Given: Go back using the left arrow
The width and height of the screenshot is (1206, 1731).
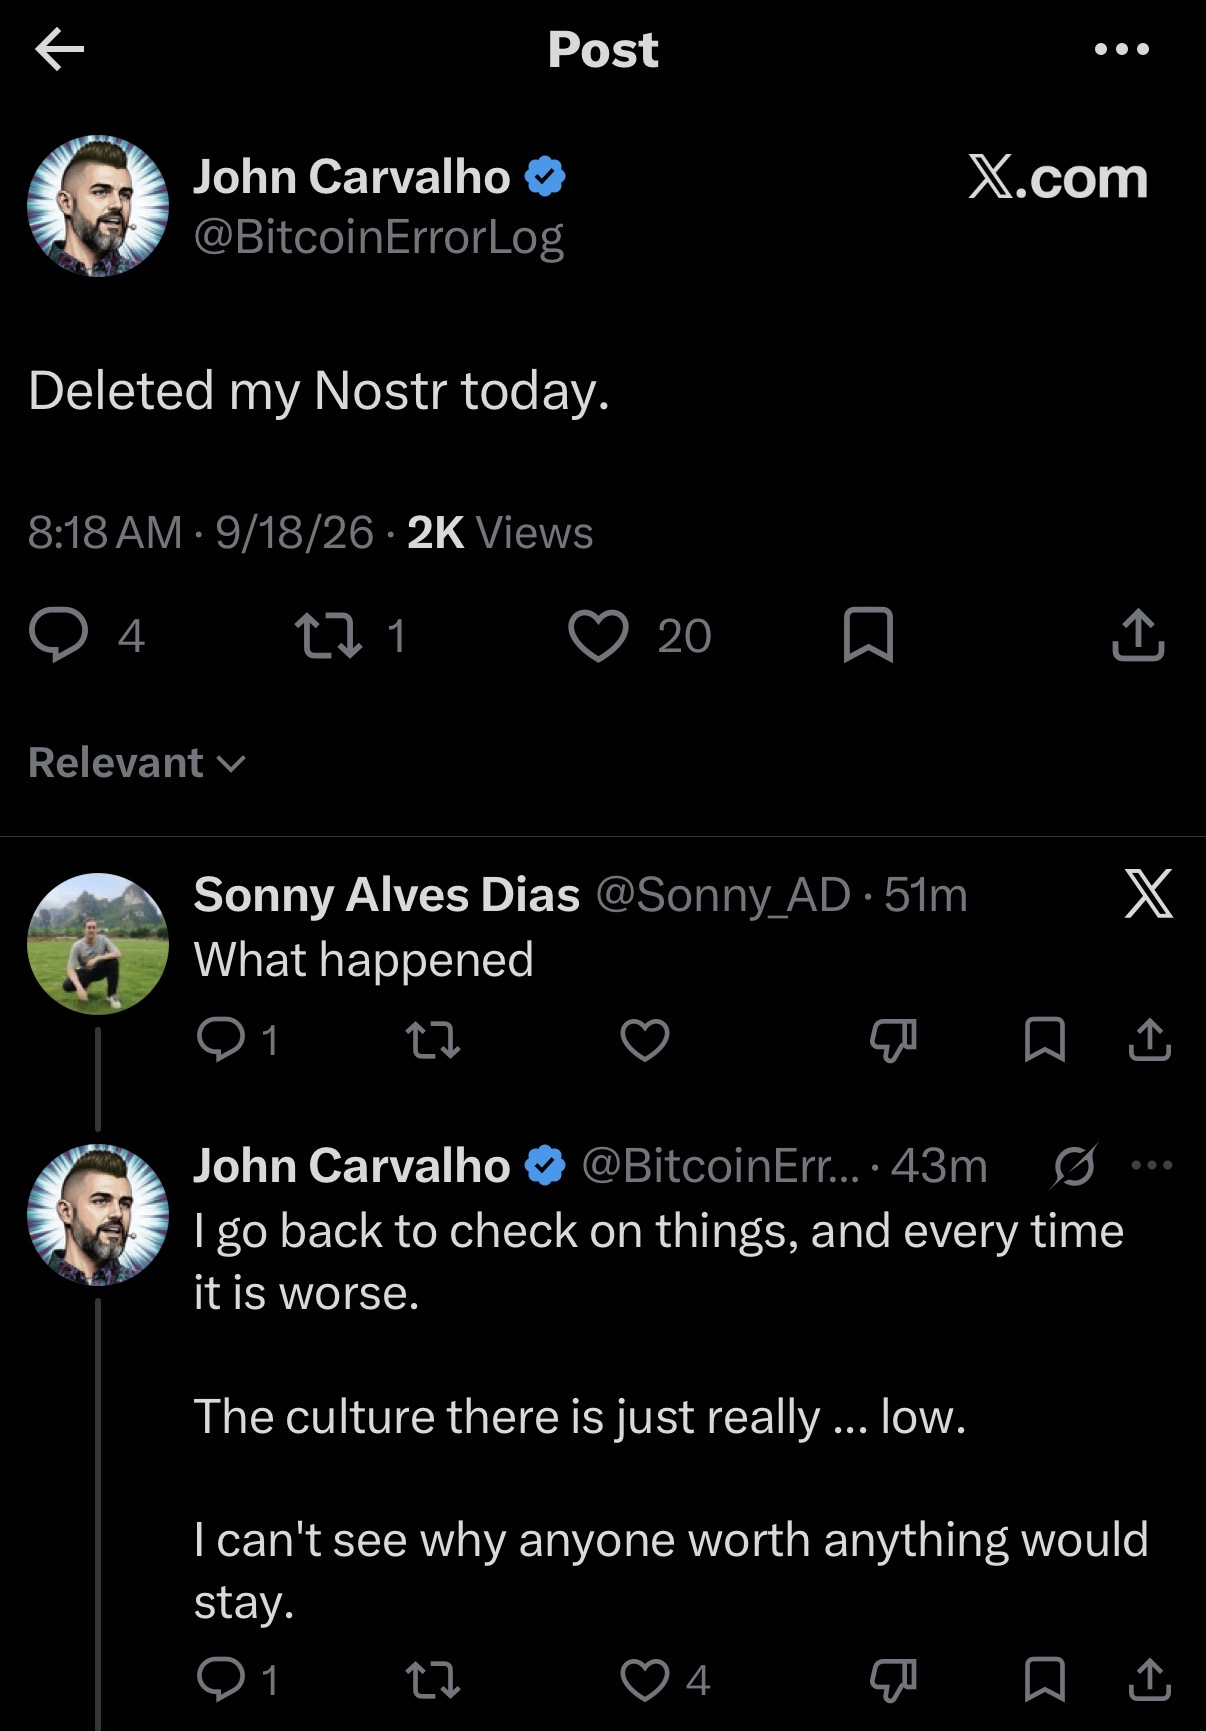Looking at the screenshot, I should coord(59,49).
